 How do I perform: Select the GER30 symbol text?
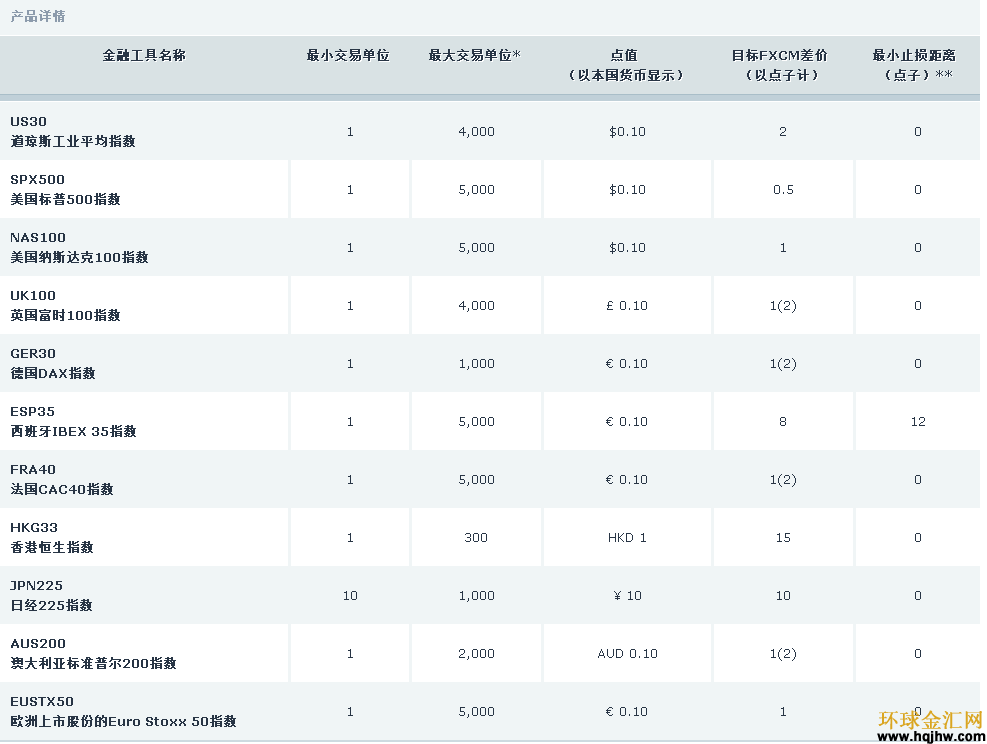pyautogui.click(x=33, y=353)
